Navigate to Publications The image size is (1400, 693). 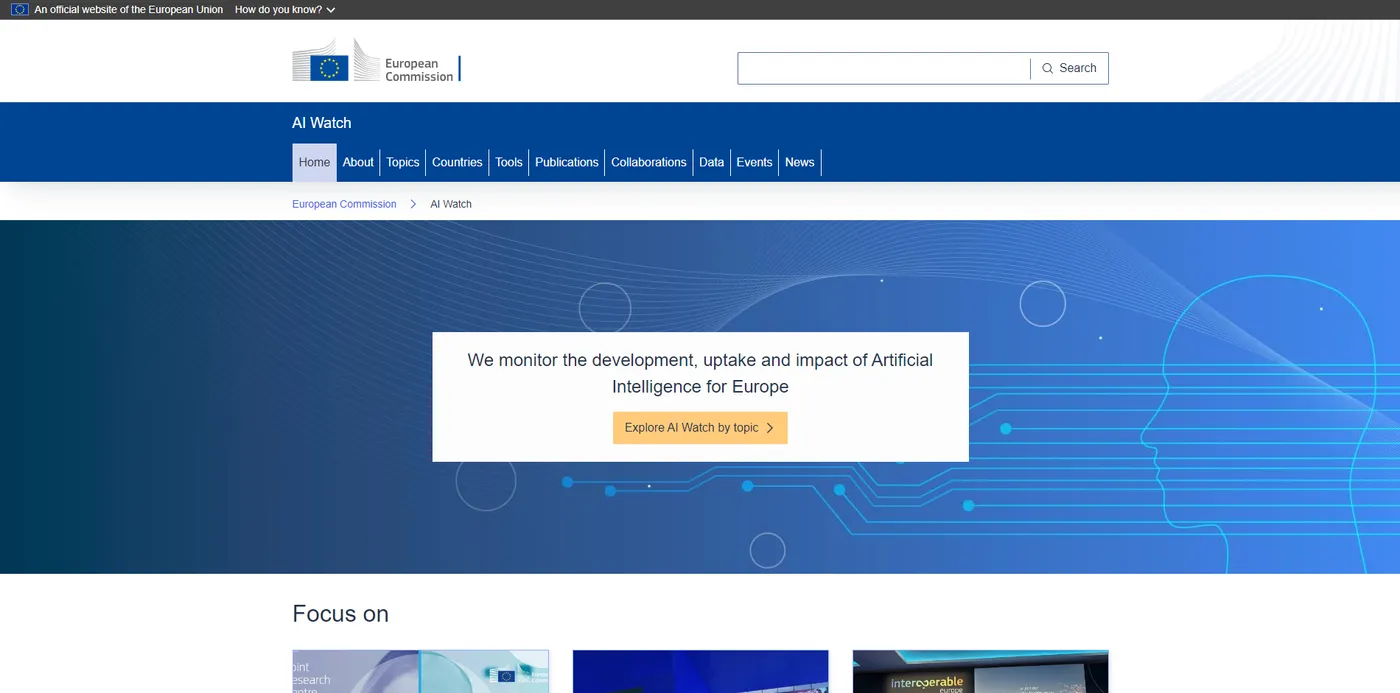[566, 162]
